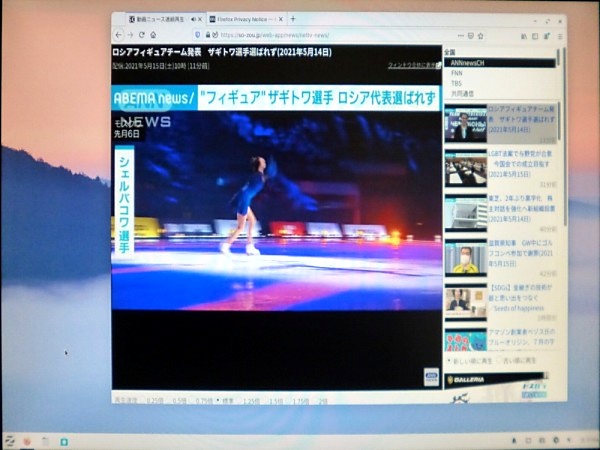Open the teal software app taskbar icon
This screenshot has width=600, height=450.
point(64,442)
